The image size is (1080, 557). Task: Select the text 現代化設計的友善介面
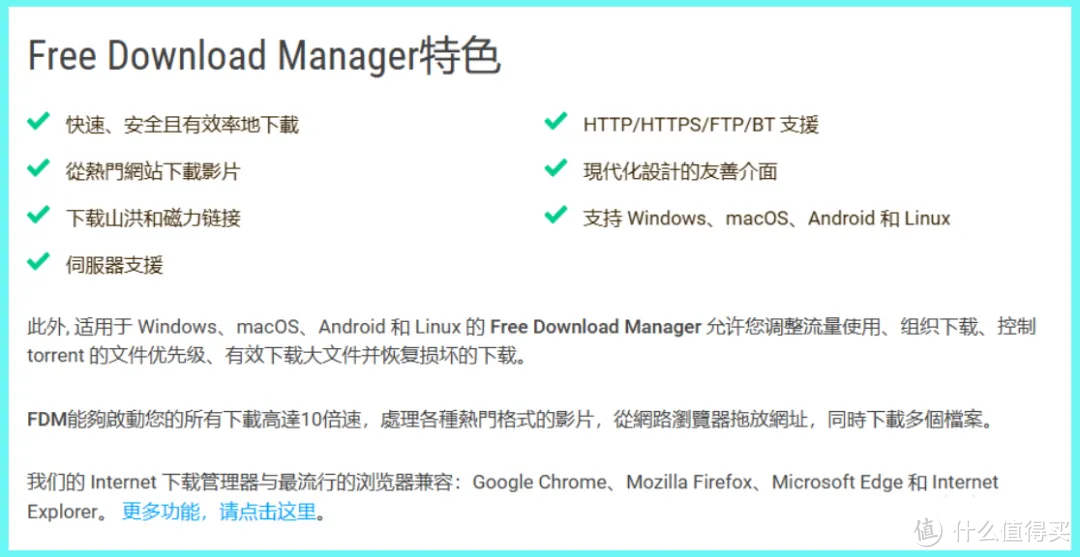[680, 171]
